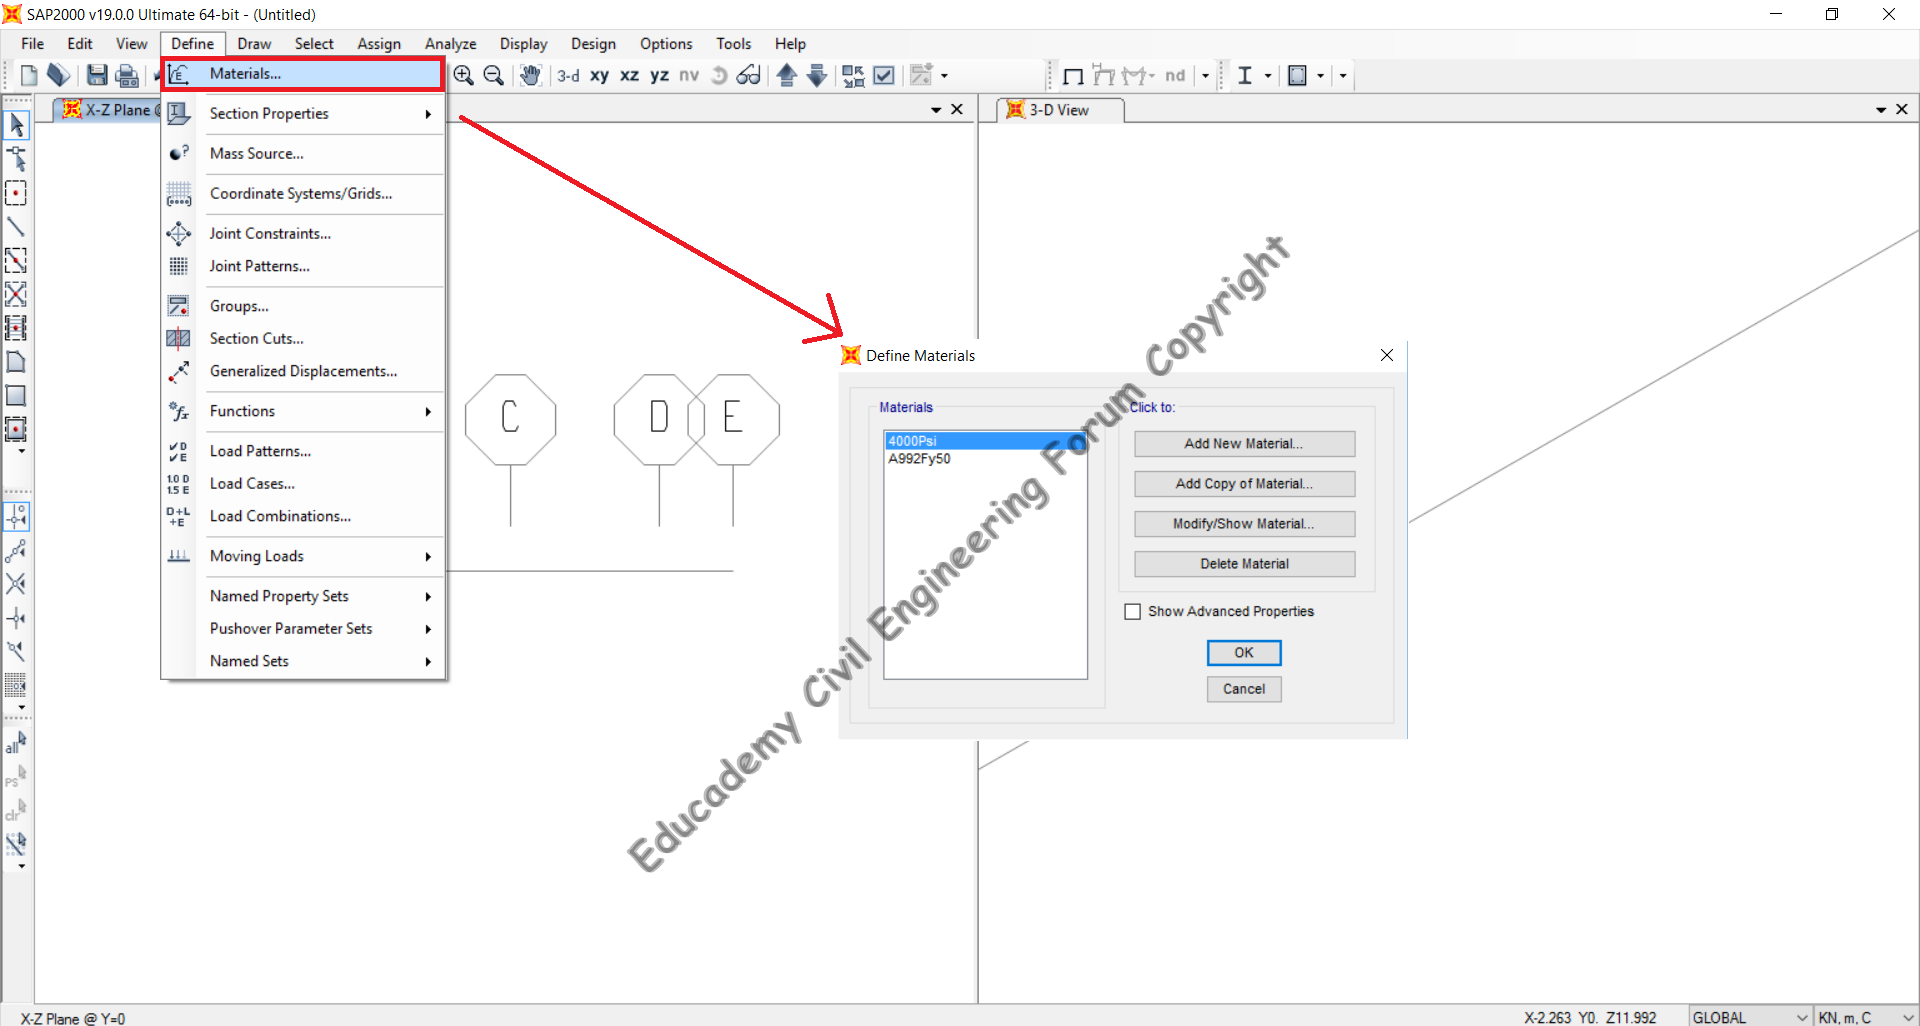This screenshot has width=1920, height=1026.
Task: Click the Select All icon
Action: tap(16, 743)
